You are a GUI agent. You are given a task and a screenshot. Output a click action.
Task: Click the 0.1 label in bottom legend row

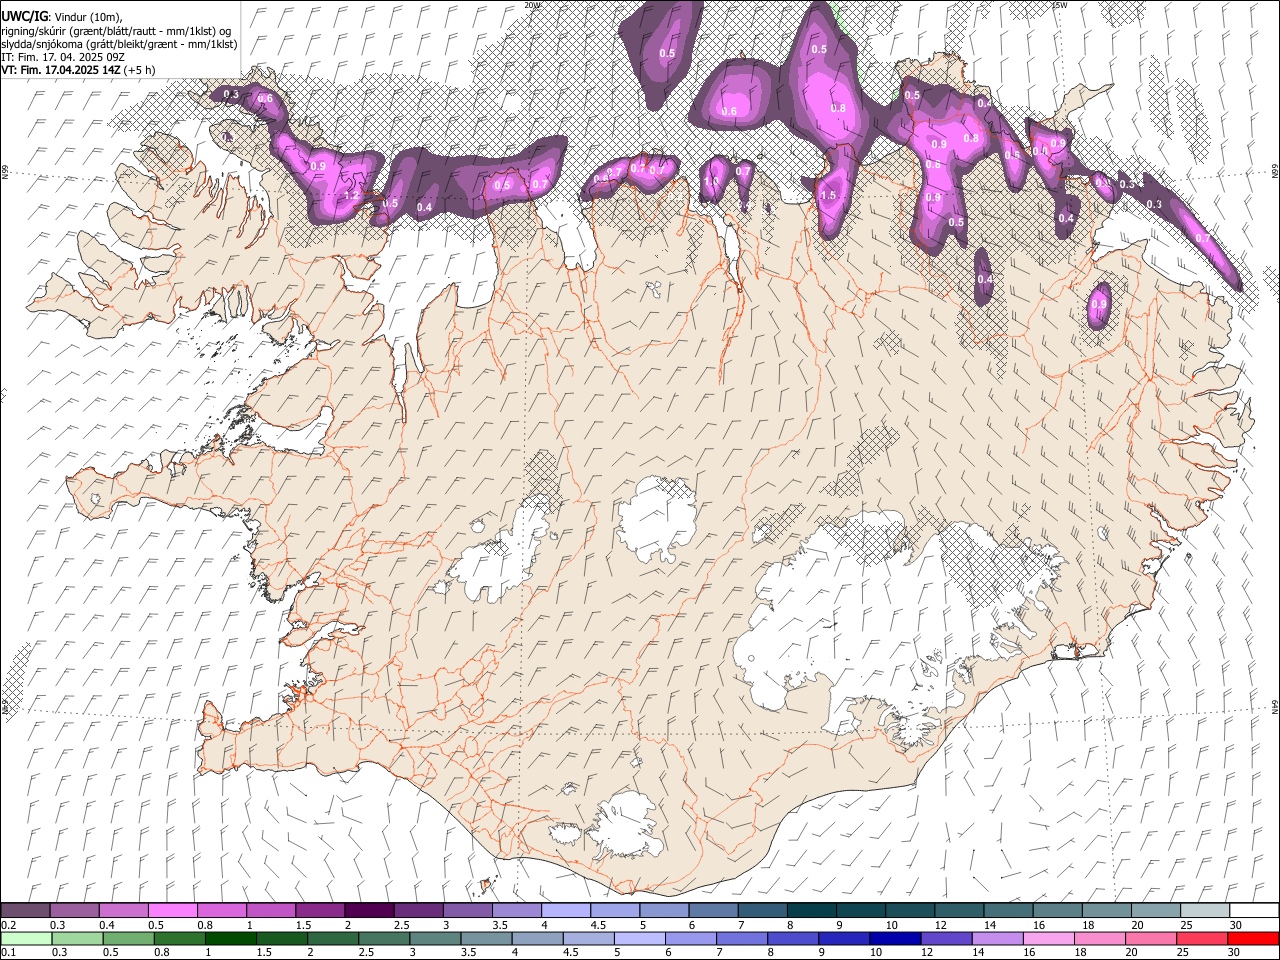pyautogui.click(x=10, y=952)
